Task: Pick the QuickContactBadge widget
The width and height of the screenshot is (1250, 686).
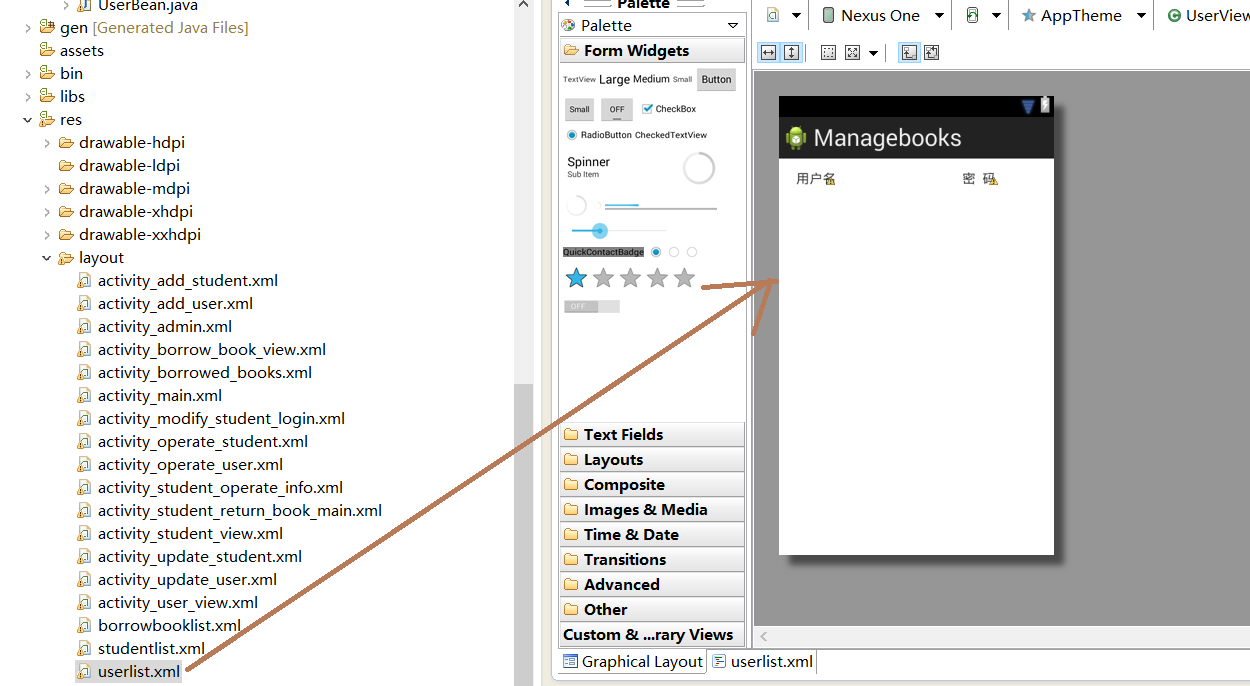Action: click(603, 252)
